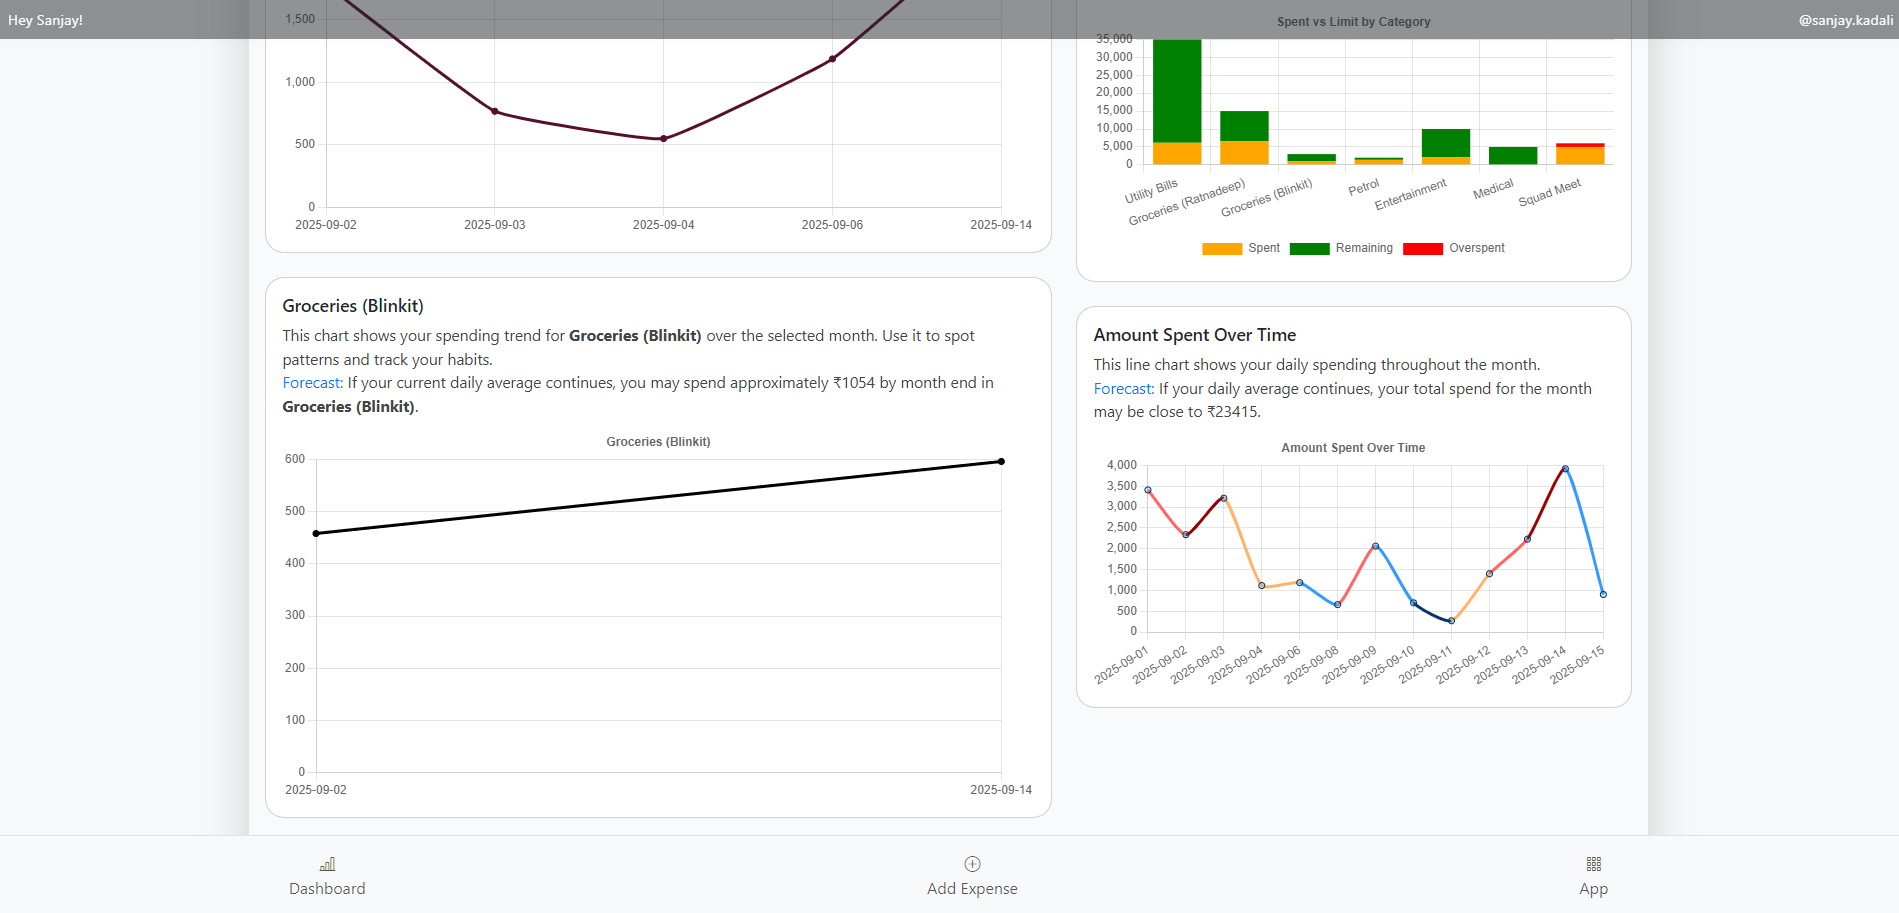Select the 2025-09-14 point on Groceries (Blinkit) chart
The width and height of the screenshot is (1899, 913).
[x=1001, y=462]
